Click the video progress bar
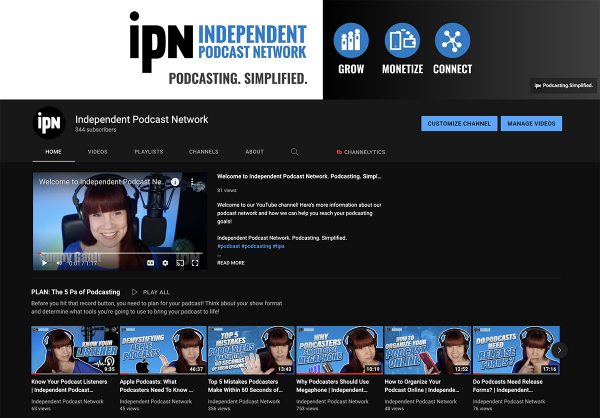The image size is (600, 418). (120, 253)
